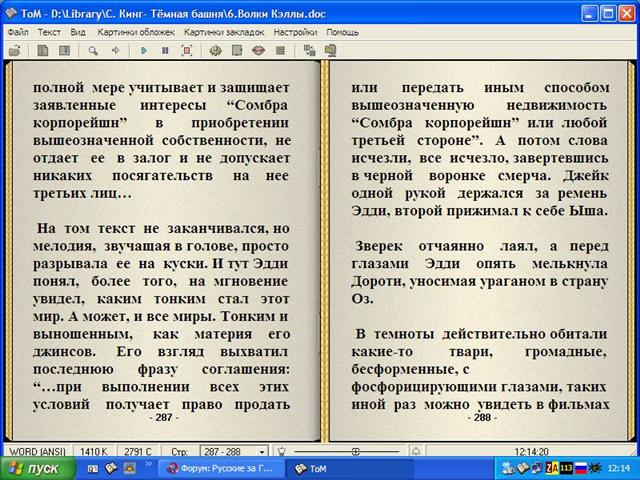Open the Файл menu
The height and width of the screenshot is (480, 640).
point(18,32)
